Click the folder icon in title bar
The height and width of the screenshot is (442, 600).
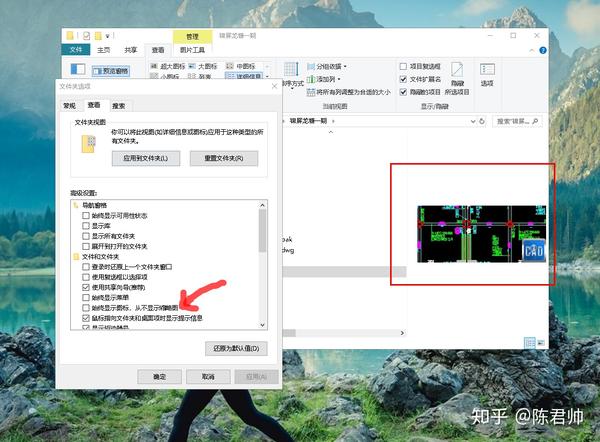click(x=70, y=36)
